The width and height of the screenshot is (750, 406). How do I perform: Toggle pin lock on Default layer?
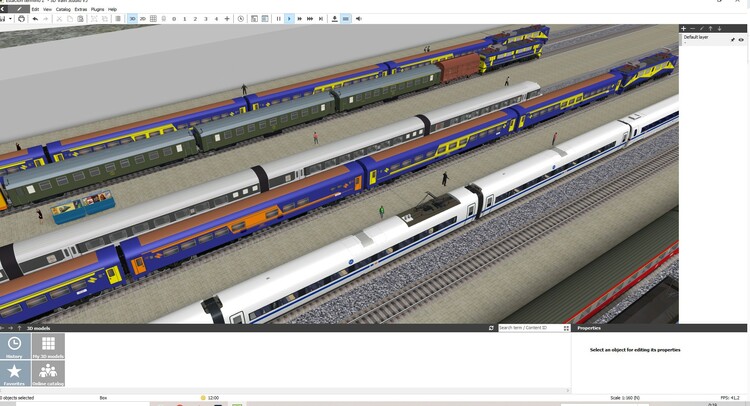point(732,40)
